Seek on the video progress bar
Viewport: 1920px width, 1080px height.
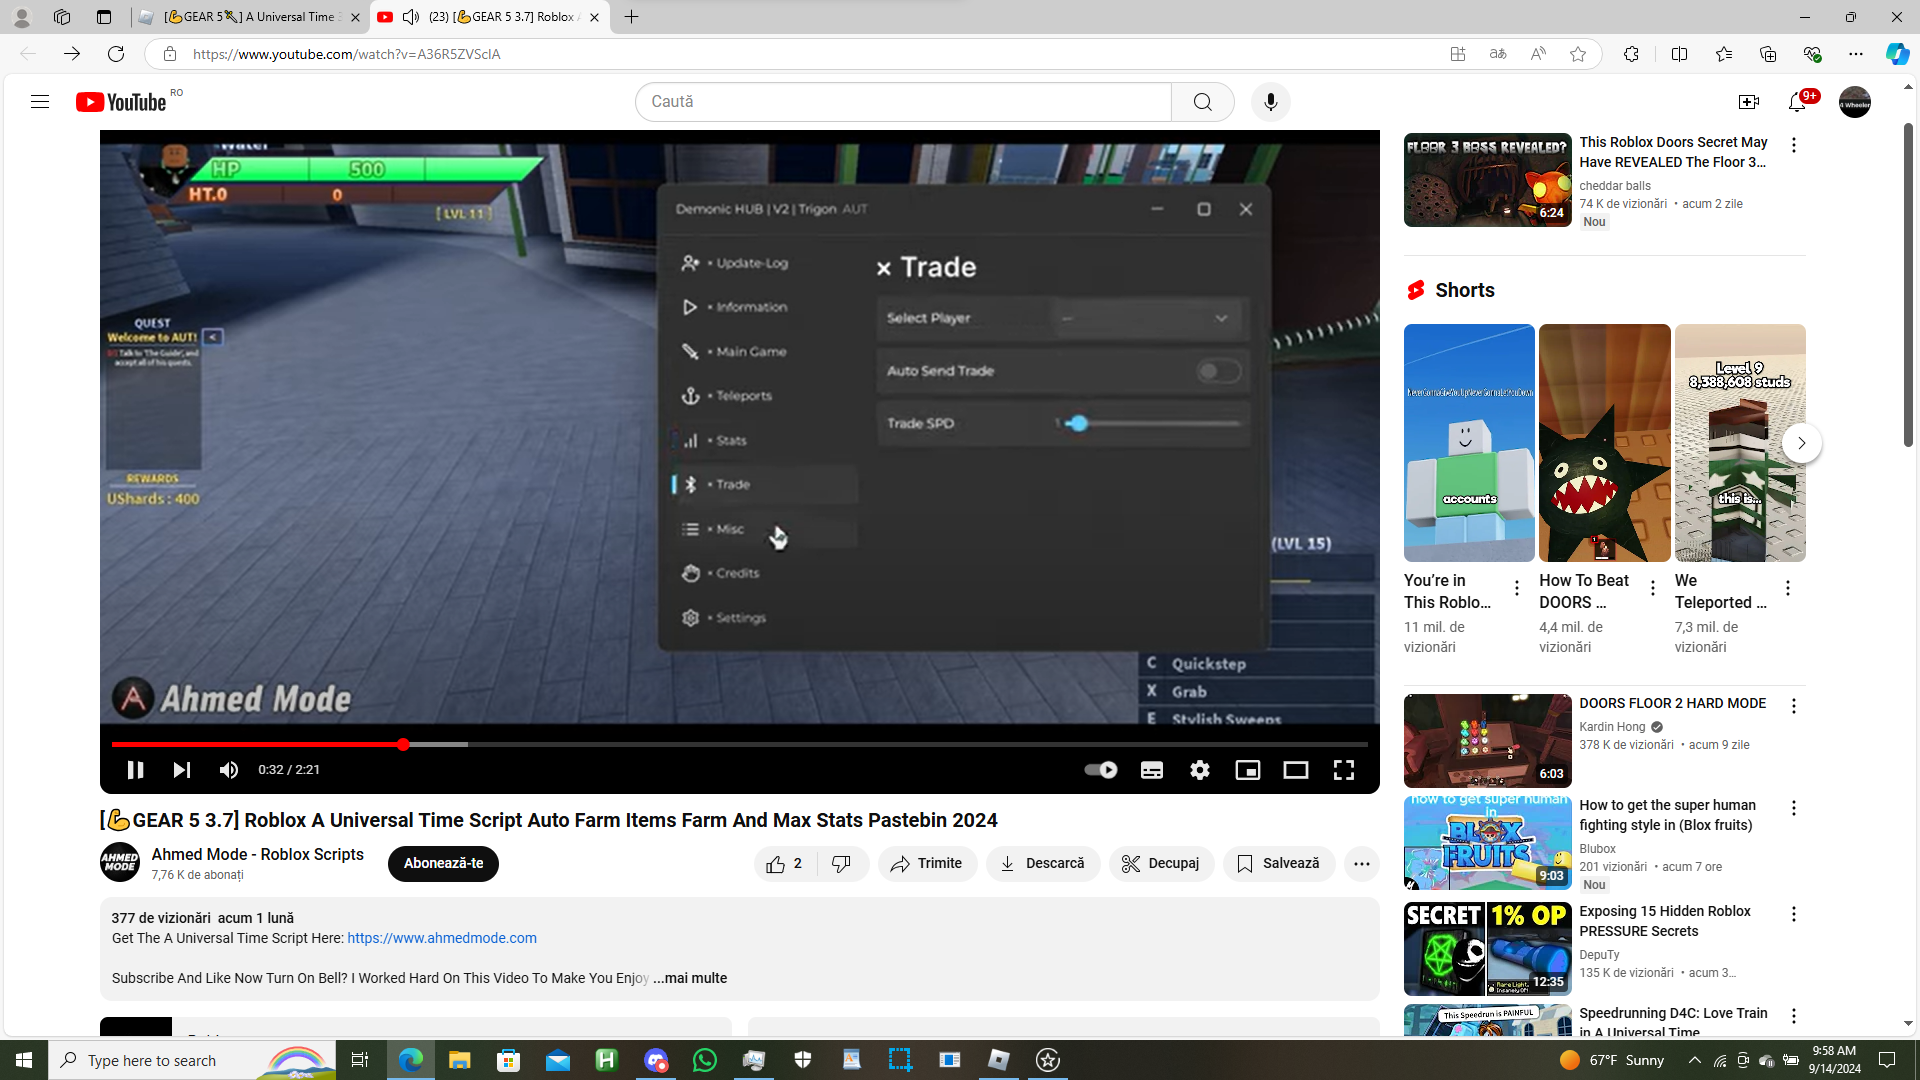(x=740, y=745)
